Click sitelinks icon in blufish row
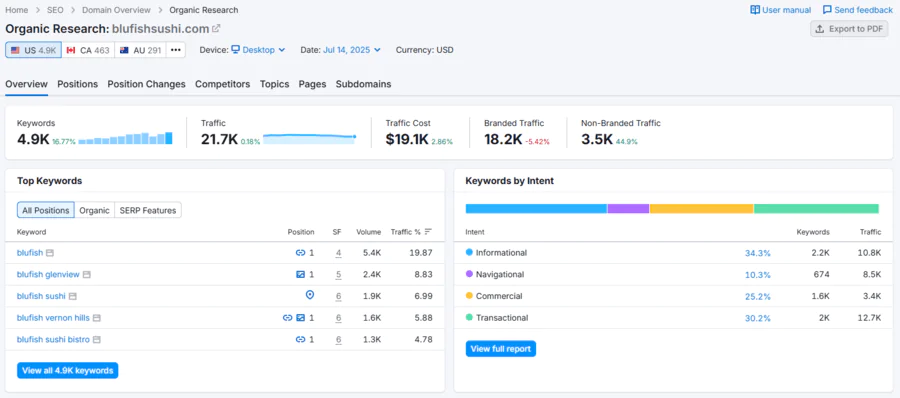The image size is (900, 398). (300, 253)
